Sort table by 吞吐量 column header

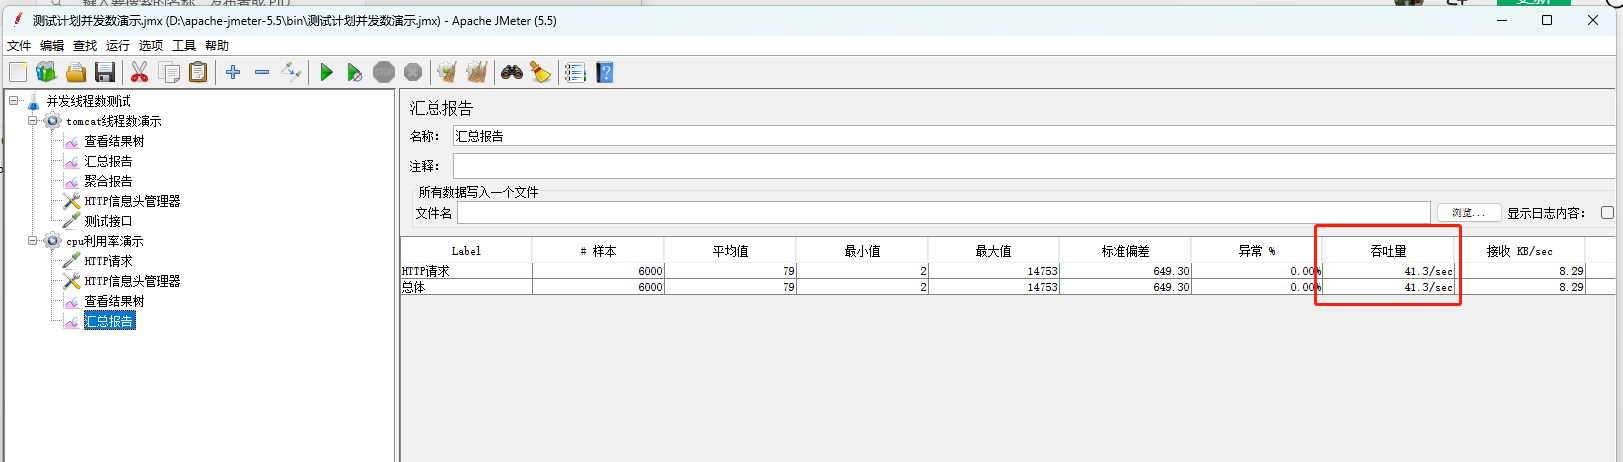[x=1388, y=251]
